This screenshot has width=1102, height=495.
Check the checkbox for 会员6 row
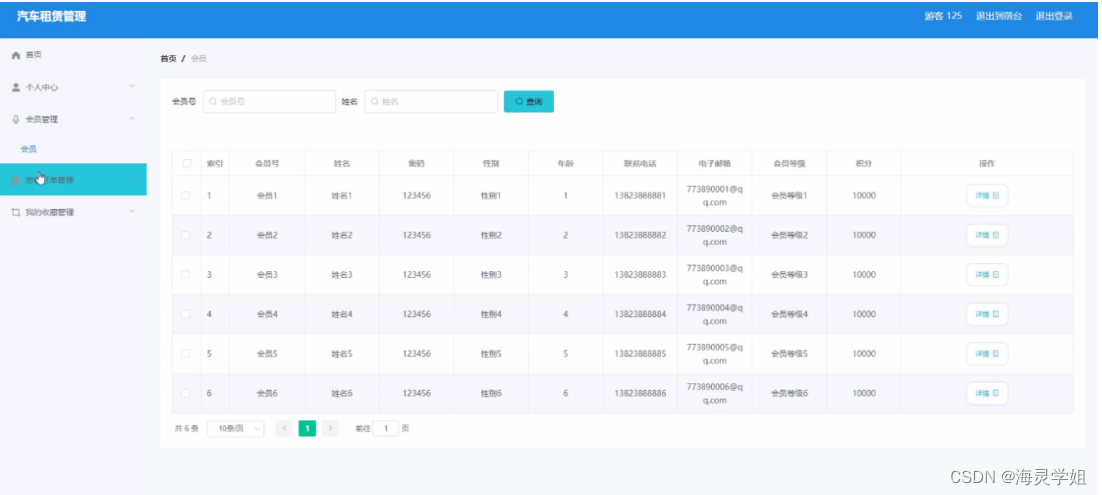click(x=186, y=393)
